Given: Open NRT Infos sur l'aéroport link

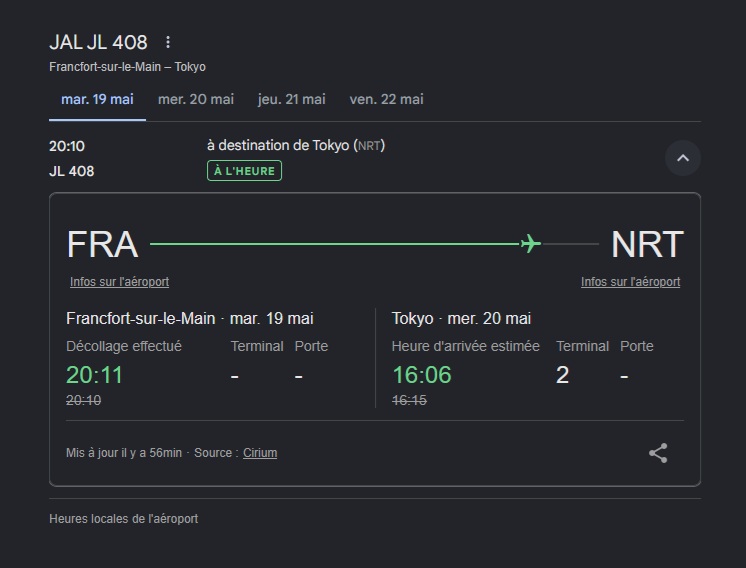Looking at the screenshot, I should point(630,282).
